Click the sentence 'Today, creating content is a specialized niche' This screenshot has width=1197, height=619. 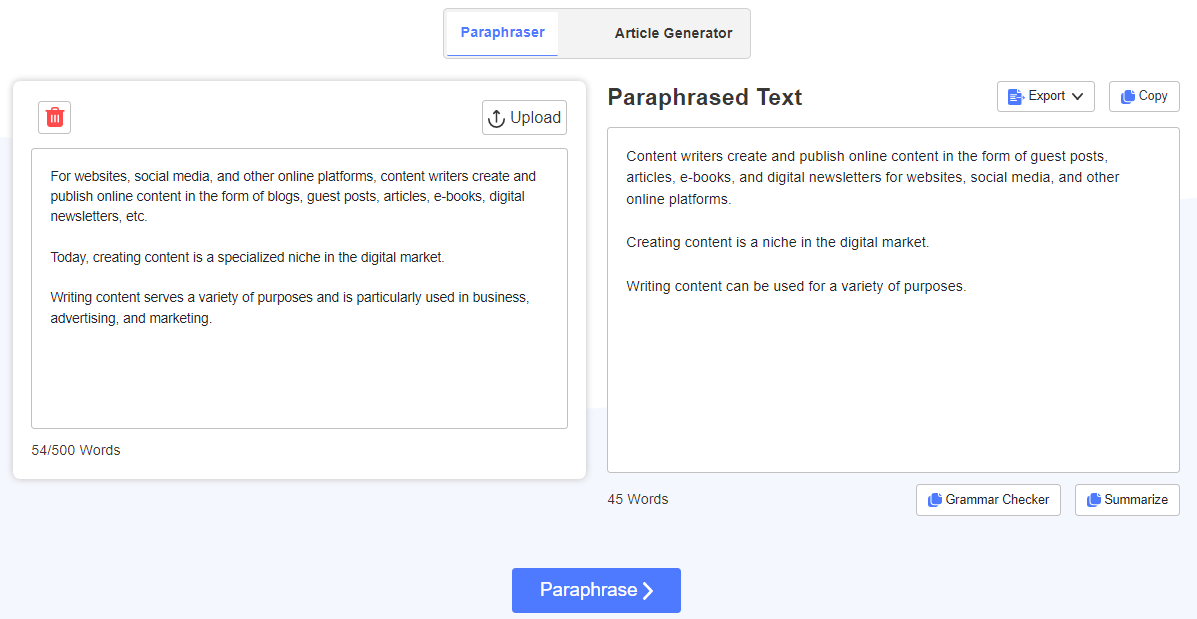pyautogui.click(x=247, y=257)
